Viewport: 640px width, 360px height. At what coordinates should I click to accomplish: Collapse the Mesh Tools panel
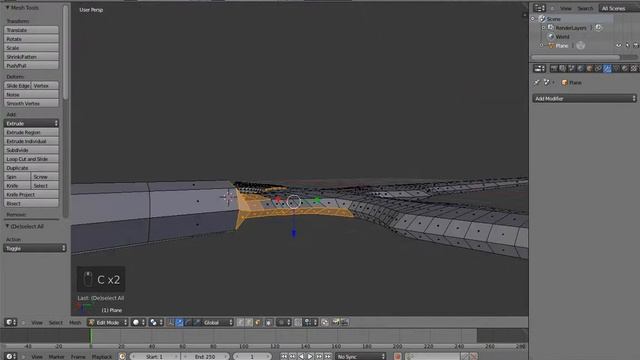click(7, 7)
